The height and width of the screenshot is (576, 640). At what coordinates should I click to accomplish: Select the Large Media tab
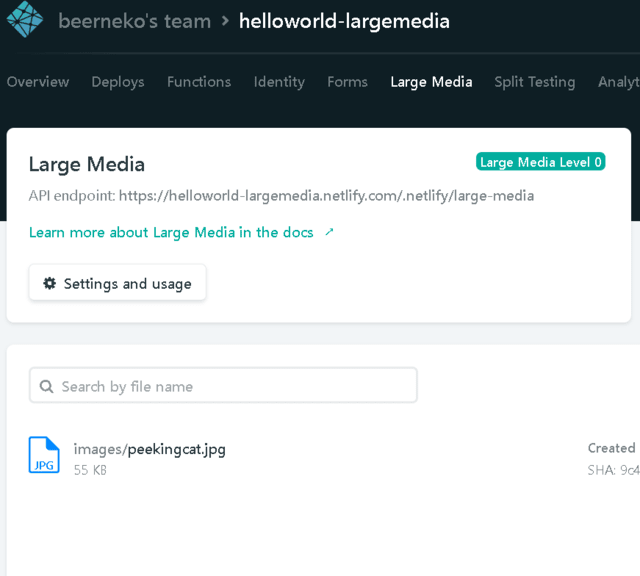(431, 82)
